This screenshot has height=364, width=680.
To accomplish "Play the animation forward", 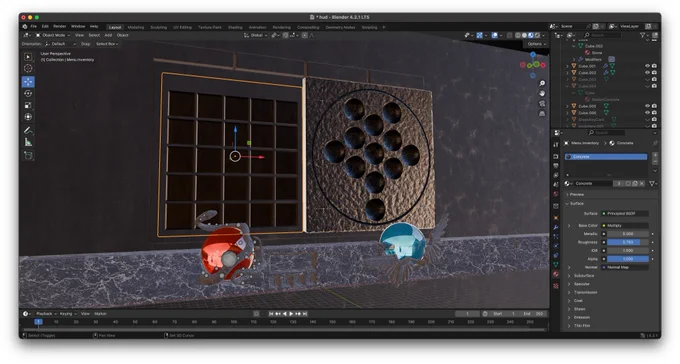I will (291, 314).
